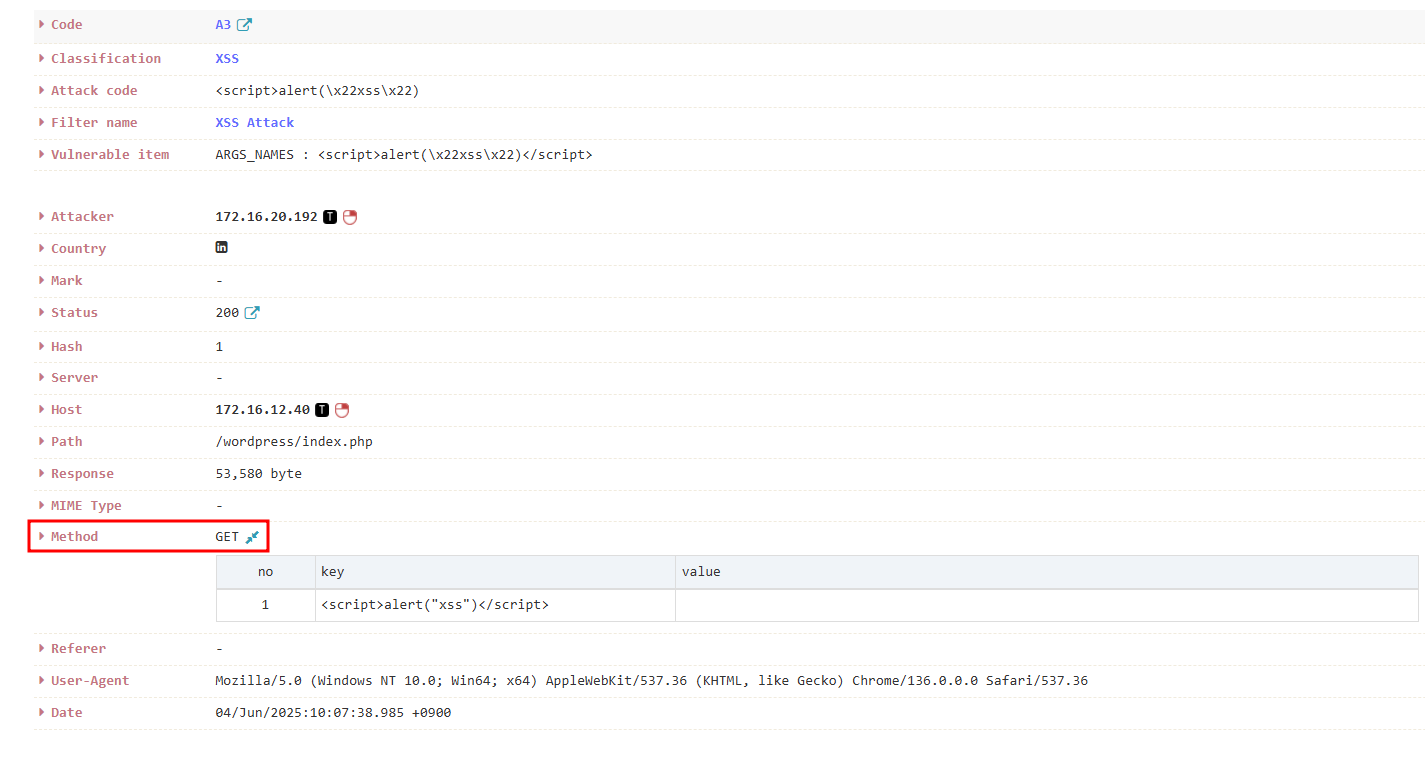1425x762 pixels.
Task: Click the Response field label
Action: pyautogui.click(x=82, y=474)
